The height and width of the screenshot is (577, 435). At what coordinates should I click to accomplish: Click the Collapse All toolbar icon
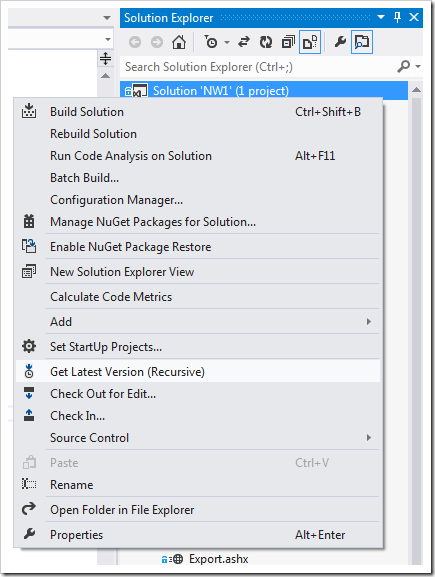[x=288, y=42]
